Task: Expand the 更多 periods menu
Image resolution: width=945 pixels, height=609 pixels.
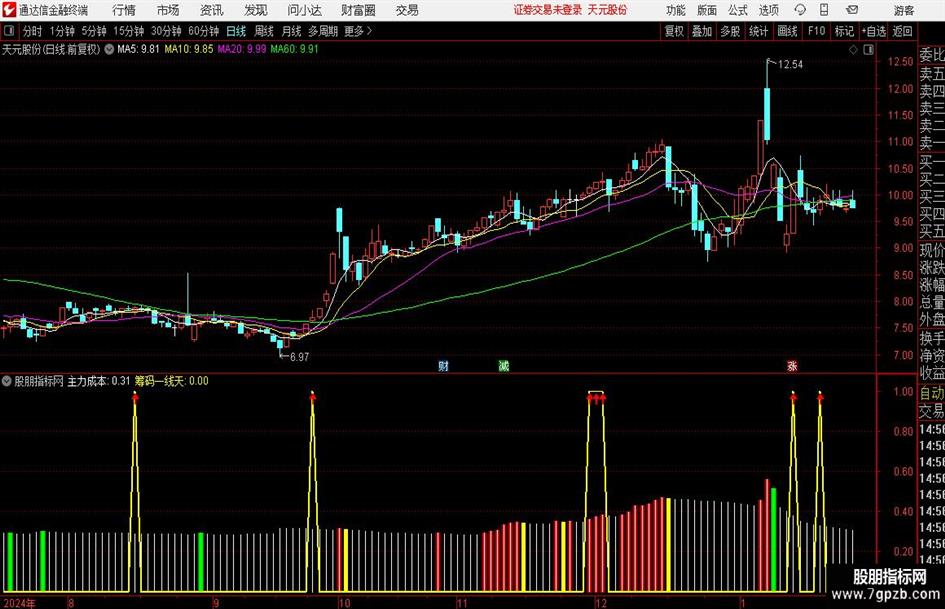Action: click(x=358, y=31)
